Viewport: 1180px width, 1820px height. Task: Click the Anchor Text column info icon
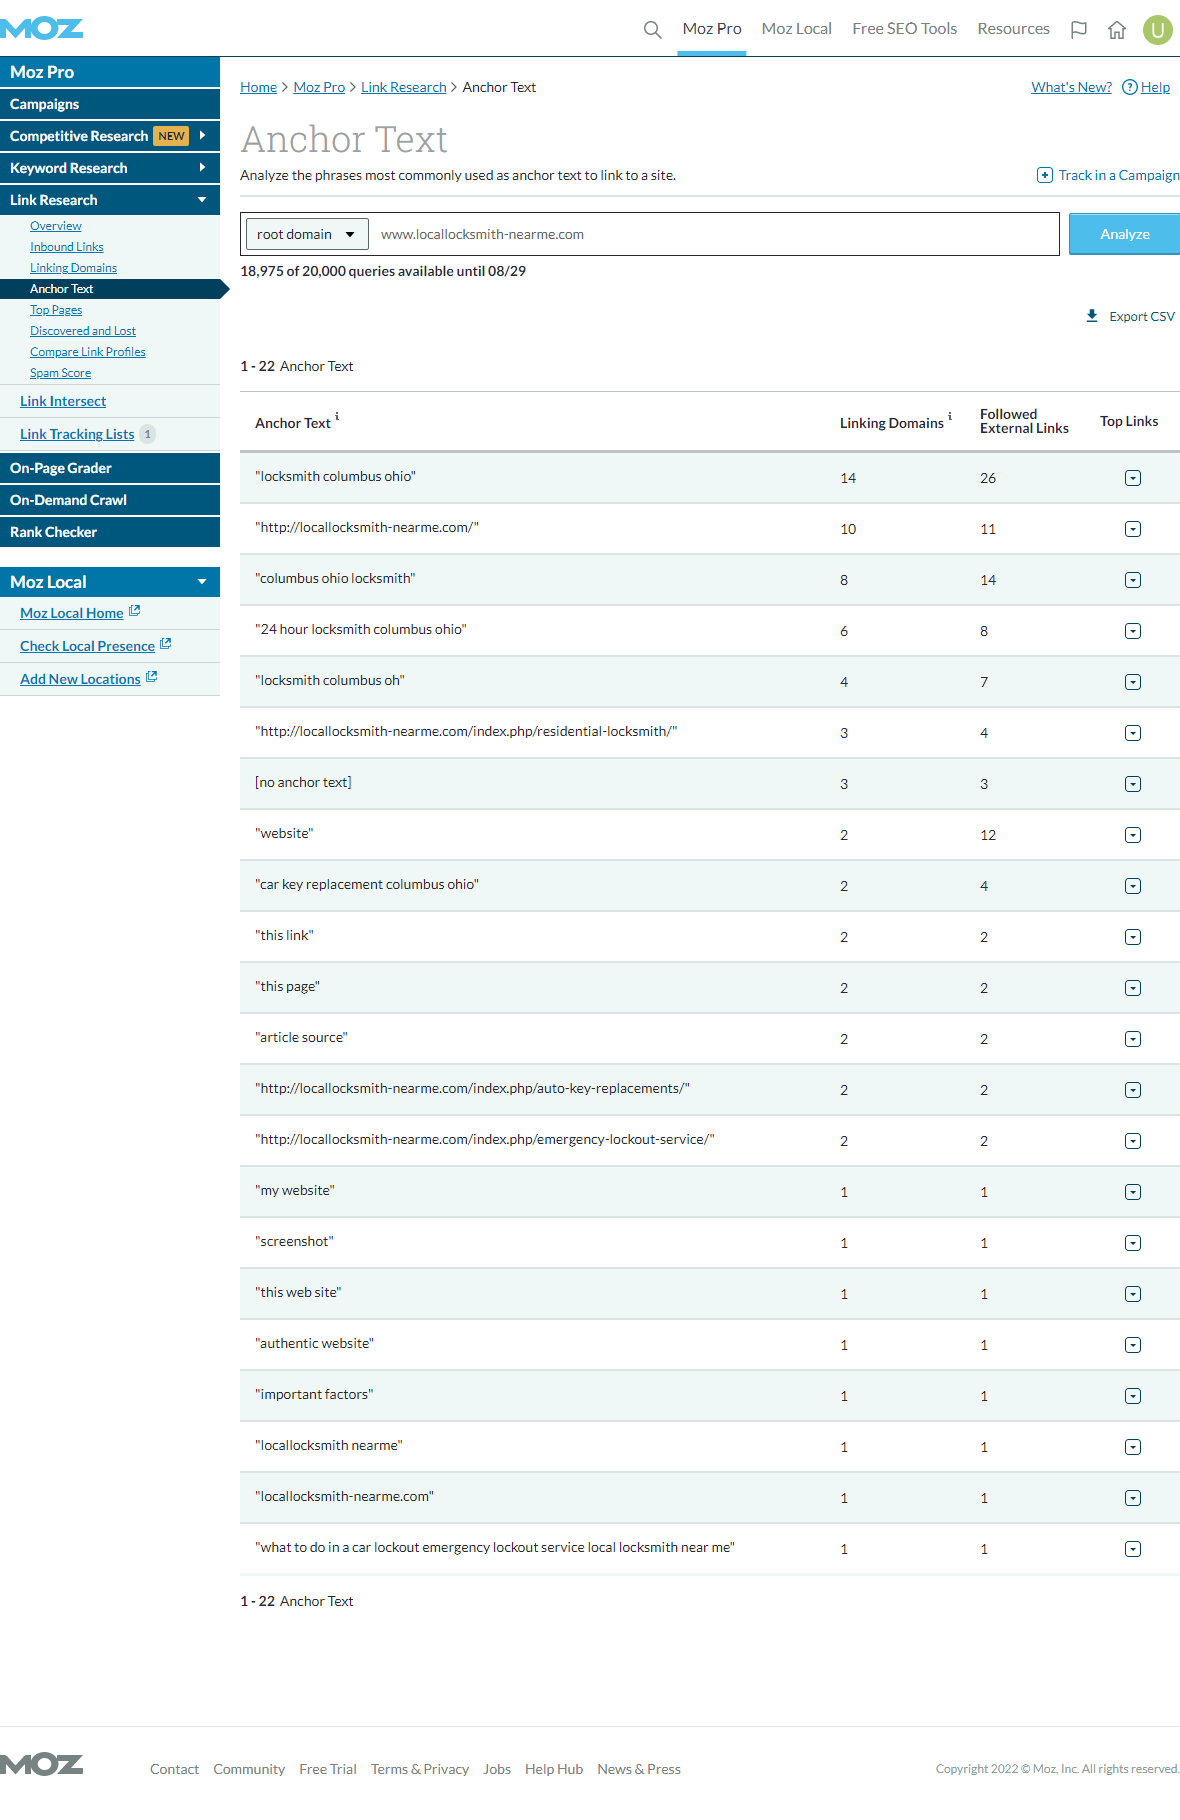(x=337, y=416)
